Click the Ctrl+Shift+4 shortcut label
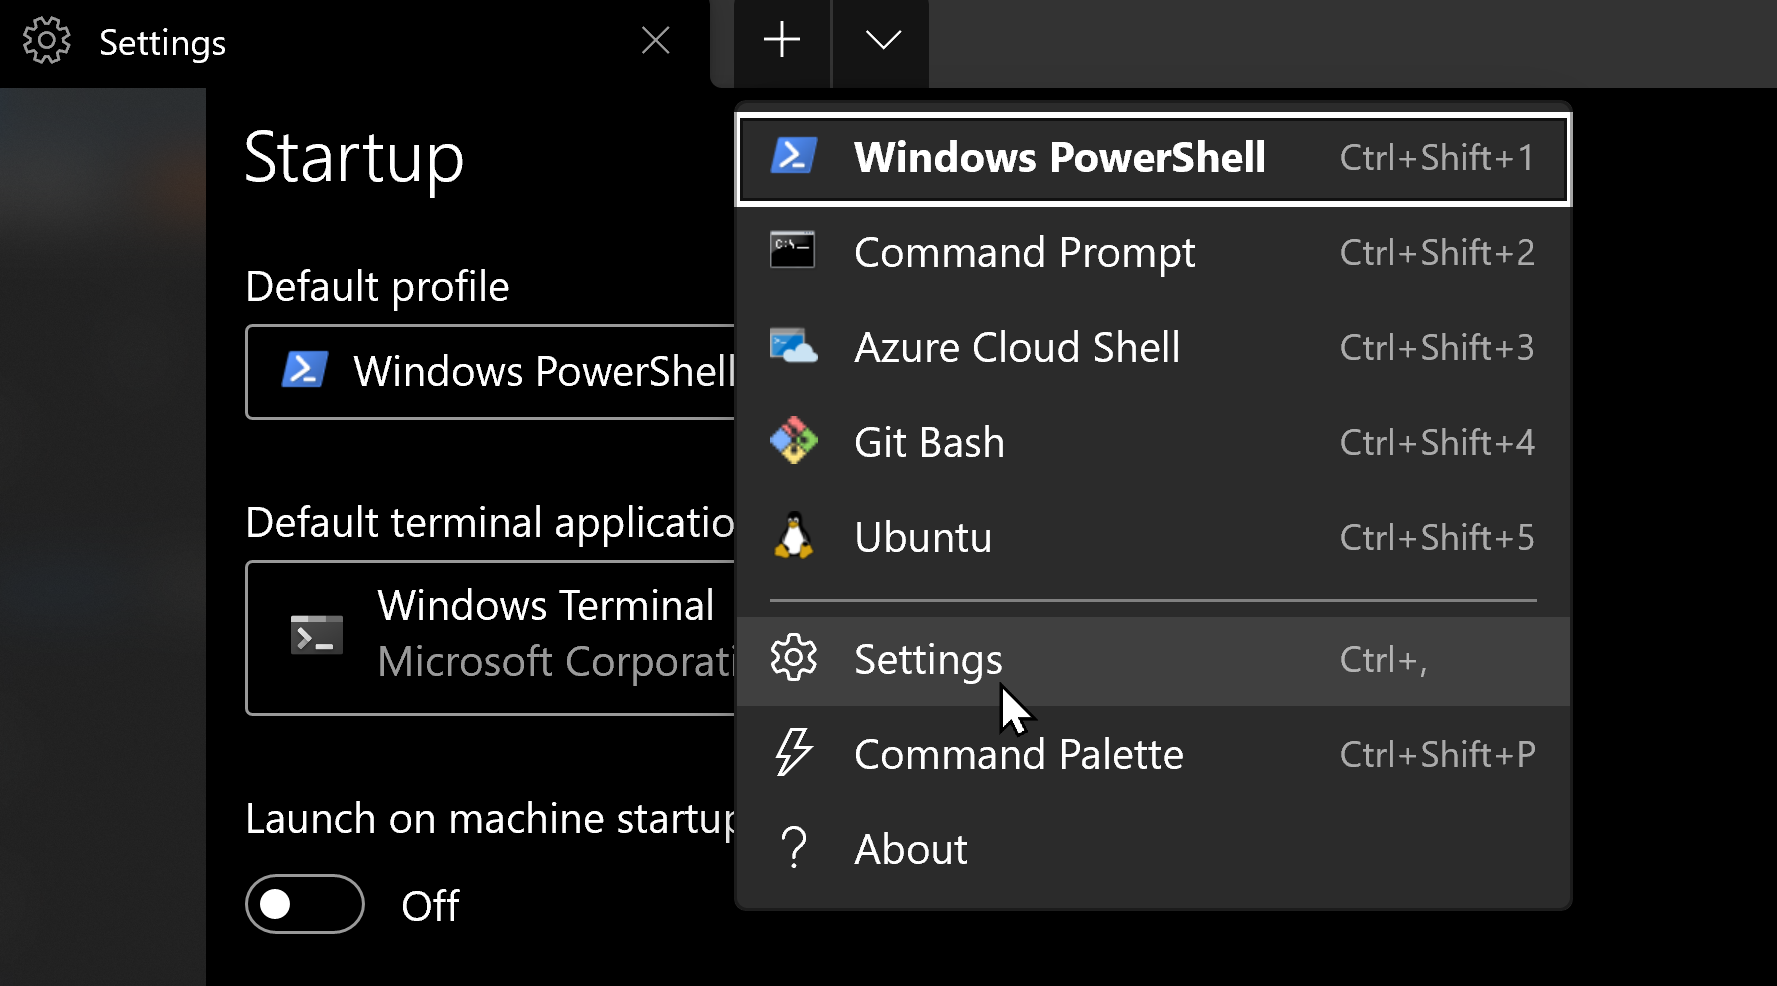Viewport: 1777px width, 986px height. click(x=1437, y=442)
